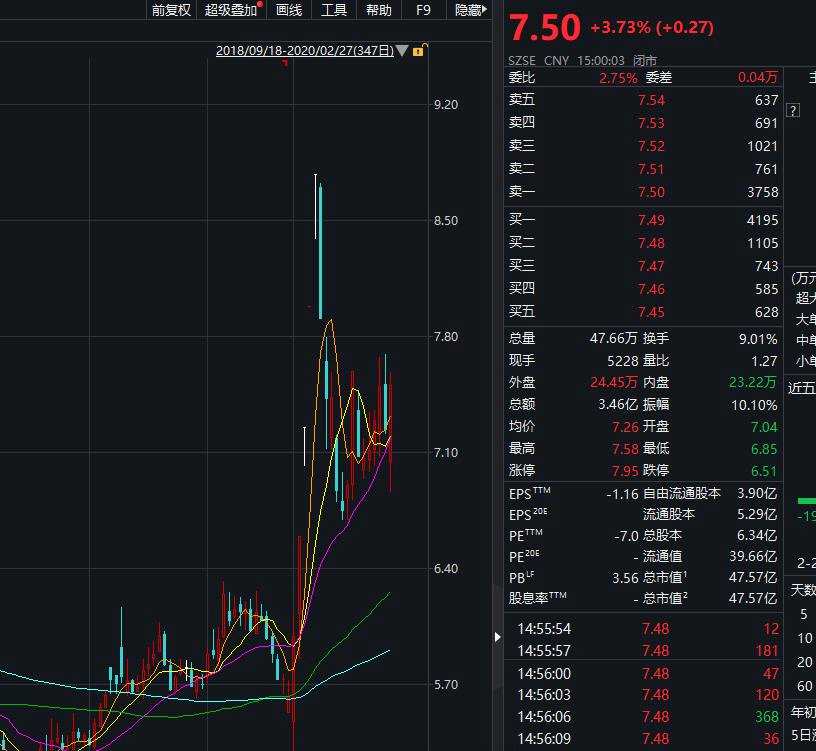Click the question mark help icon

(793, 110)
